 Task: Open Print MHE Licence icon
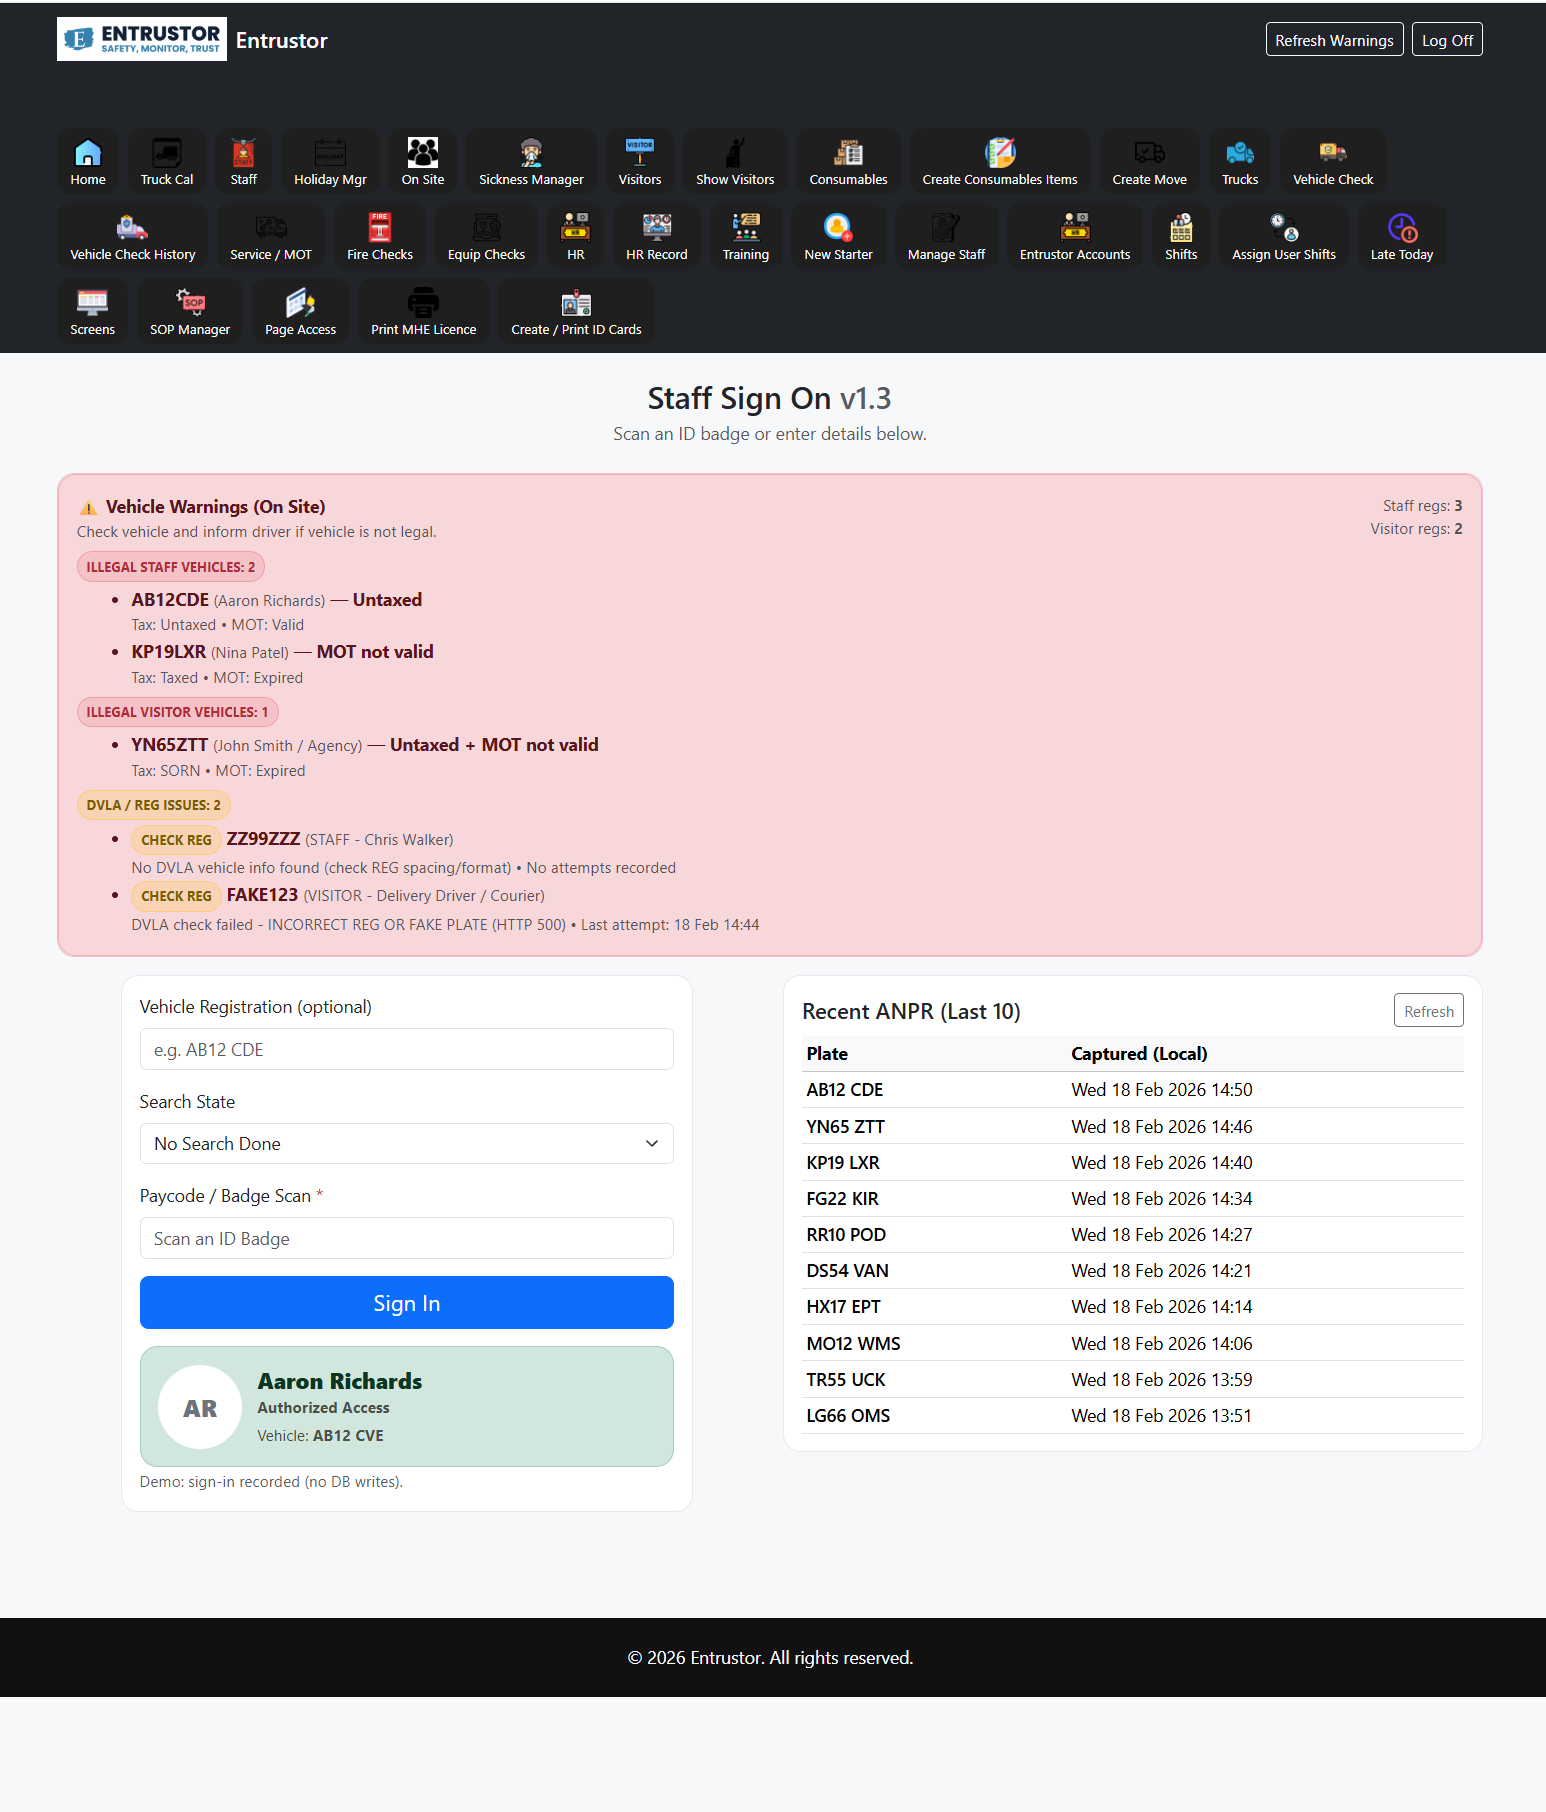coord(424,311)
